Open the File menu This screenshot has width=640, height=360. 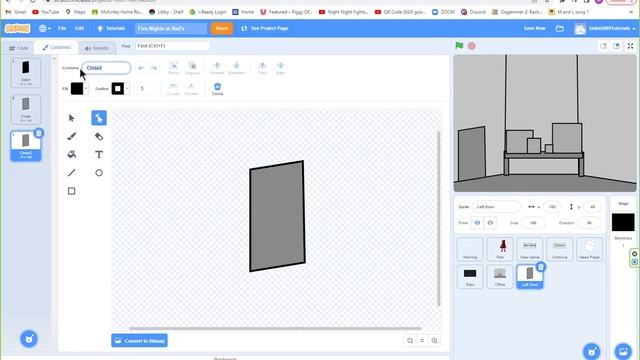62,28
